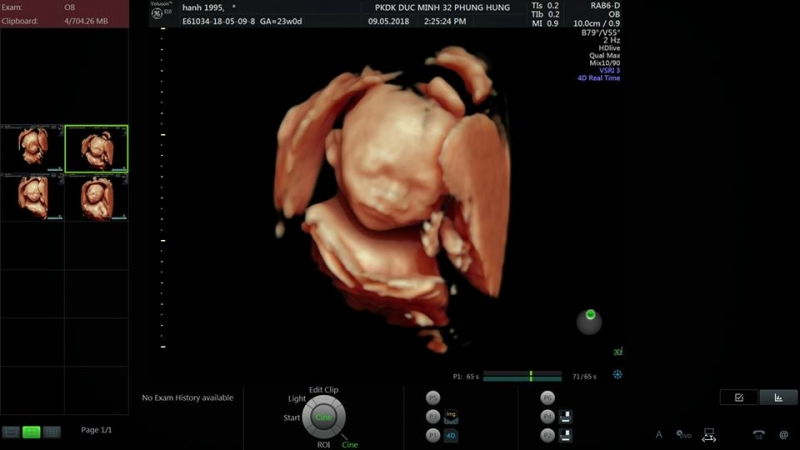The width and height of the screenshot is (800, 450).
Task: Select the three-column grid clipboard layout
Action: pos(52,431)
